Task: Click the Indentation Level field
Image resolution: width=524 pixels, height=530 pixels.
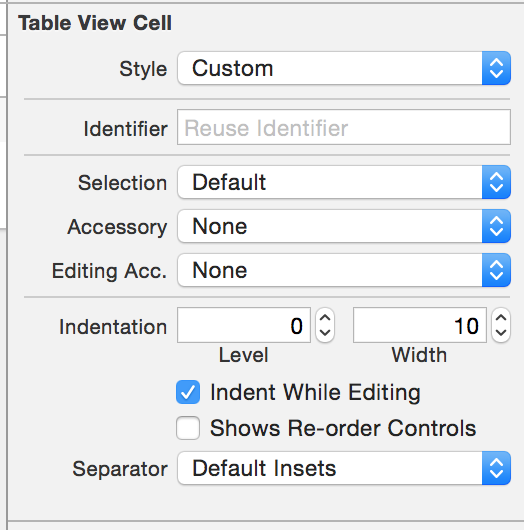Action: pos(244,325)
